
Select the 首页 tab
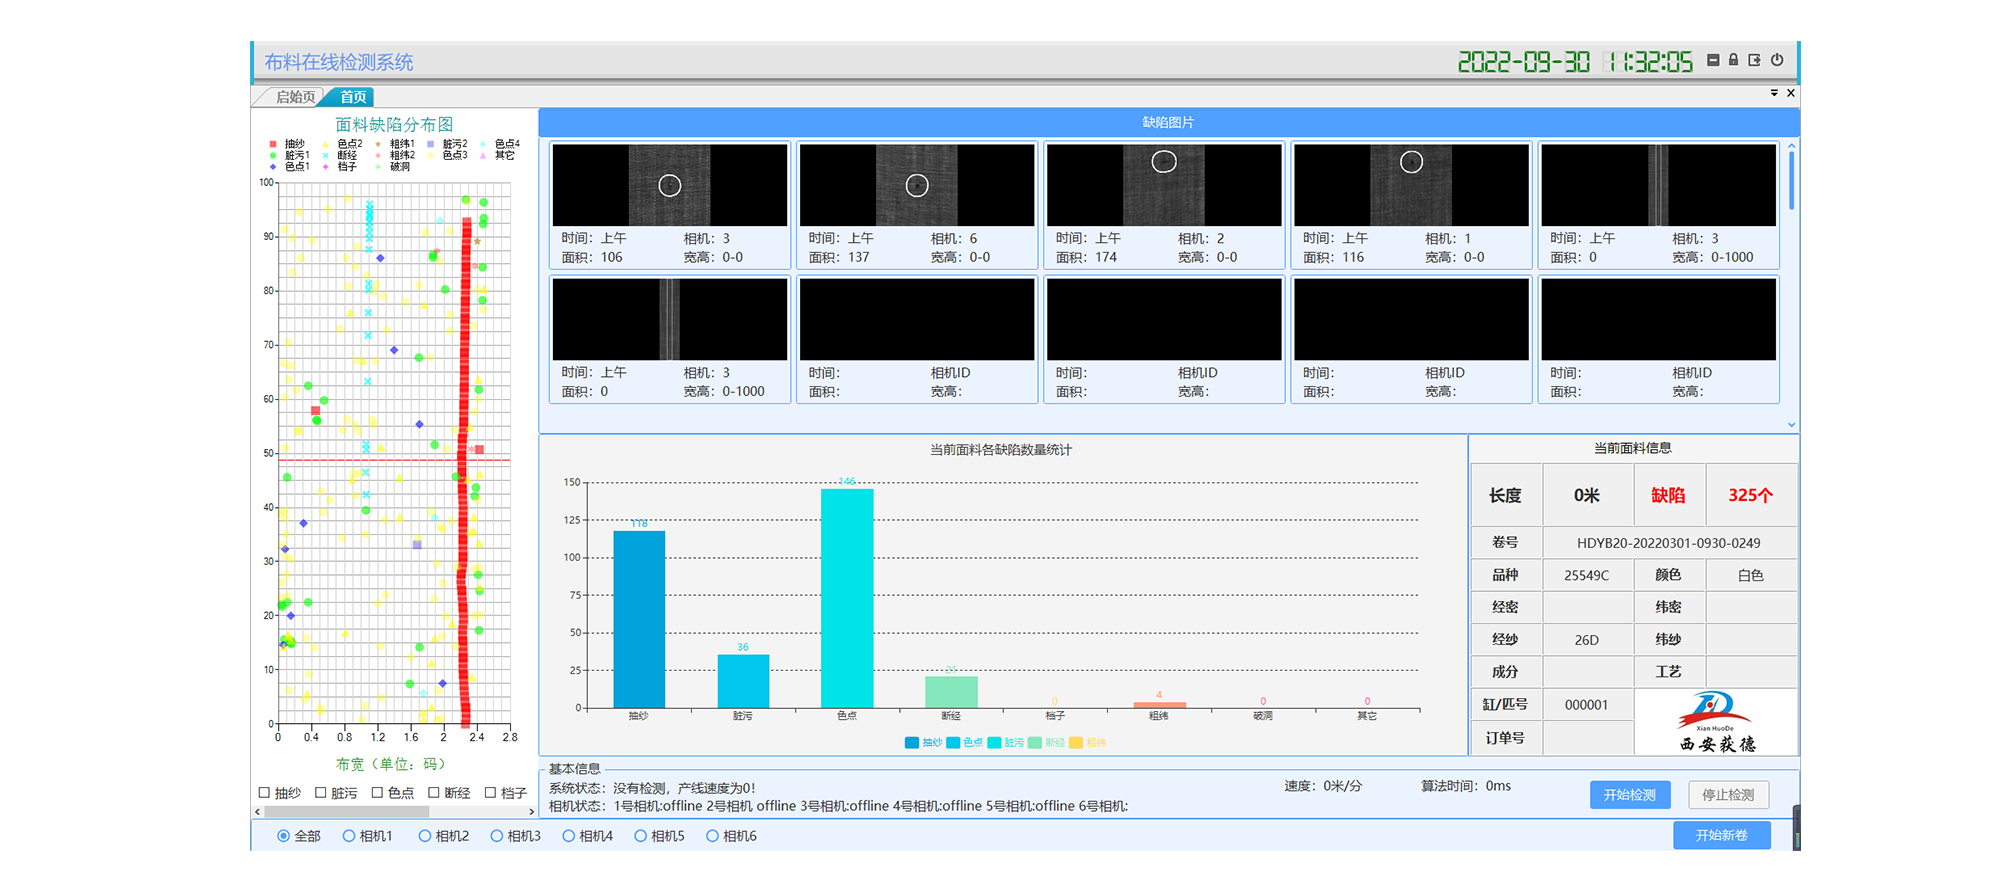352,97
